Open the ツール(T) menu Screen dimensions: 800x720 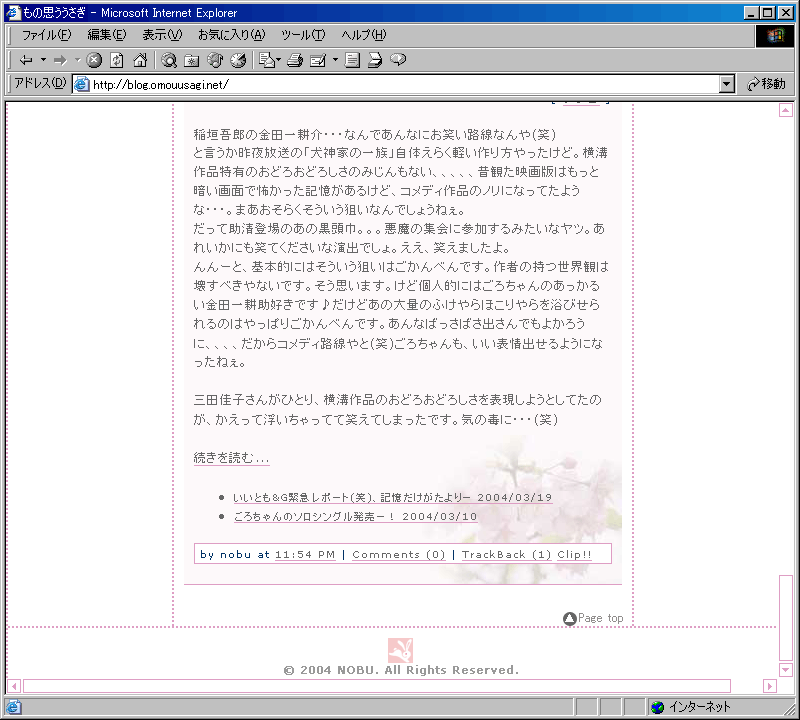[x=303, y=35]
